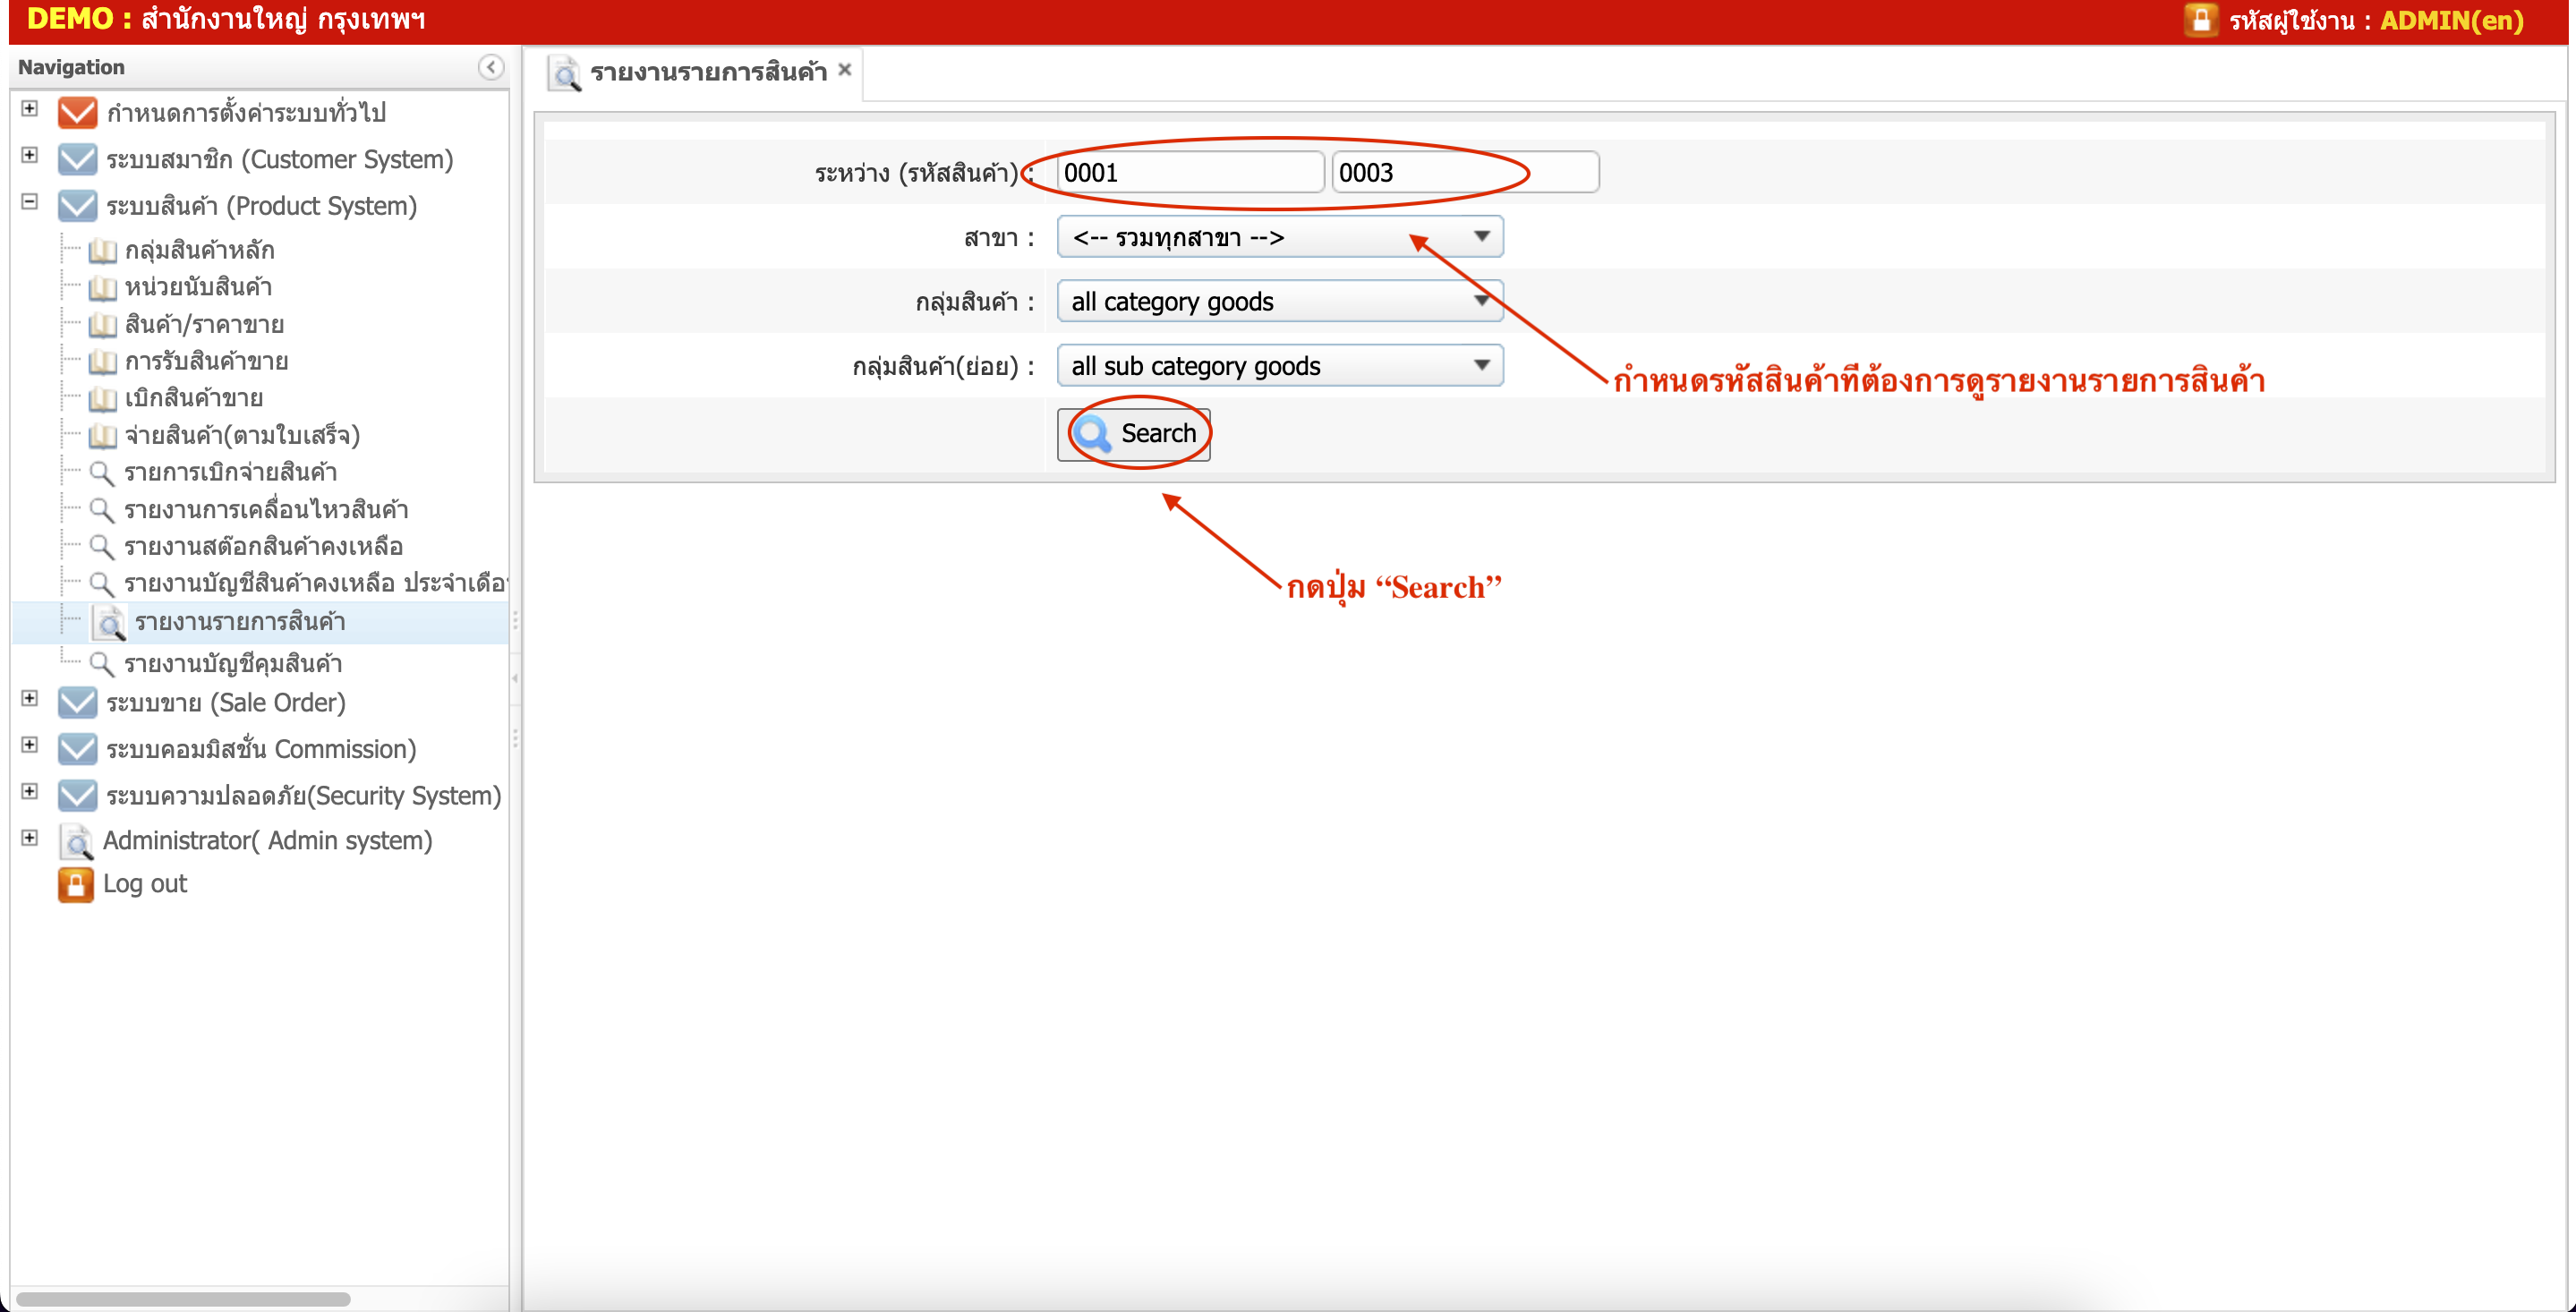Screen dimensions: 2576x1312
Task: Click the red general settings envelope icon
Action: pyautogui.click(x=77, y=113)
